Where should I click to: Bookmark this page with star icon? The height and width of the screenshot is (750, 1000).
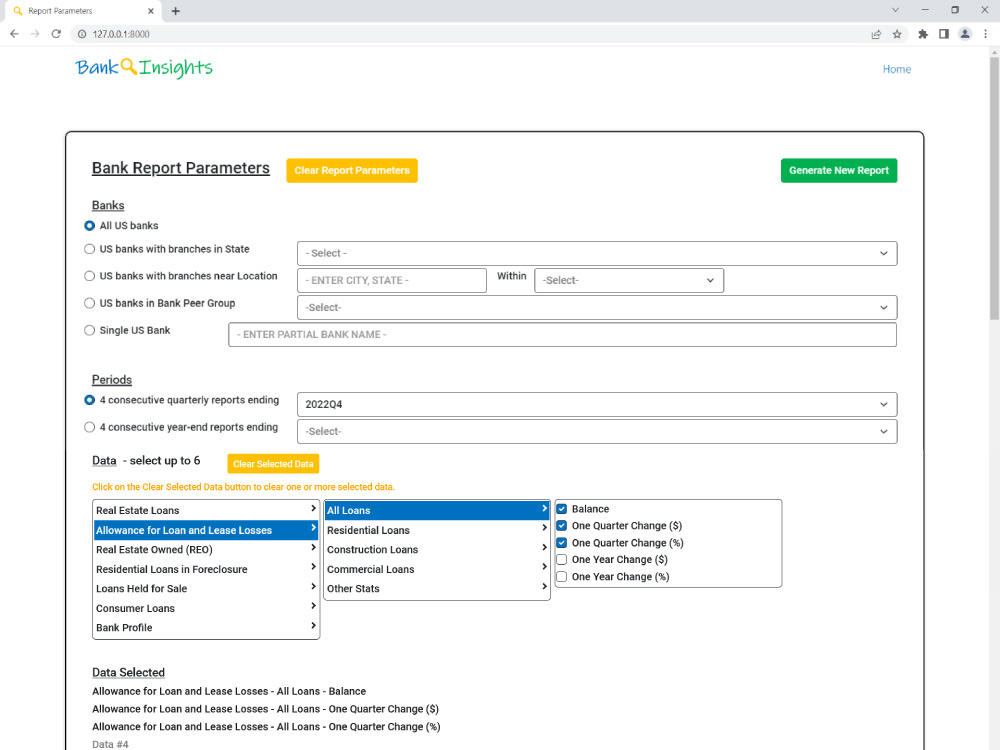(897, 34)
